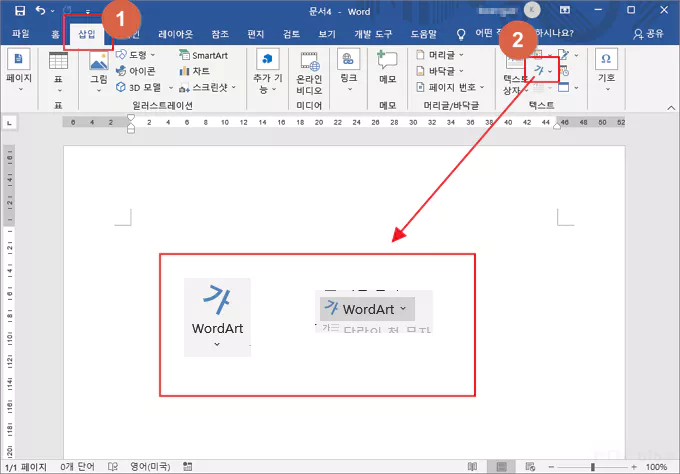The height and width of the screenshot is (474, 680).
Task: Insert 온라인 비디오 online video
Action: 309,73
